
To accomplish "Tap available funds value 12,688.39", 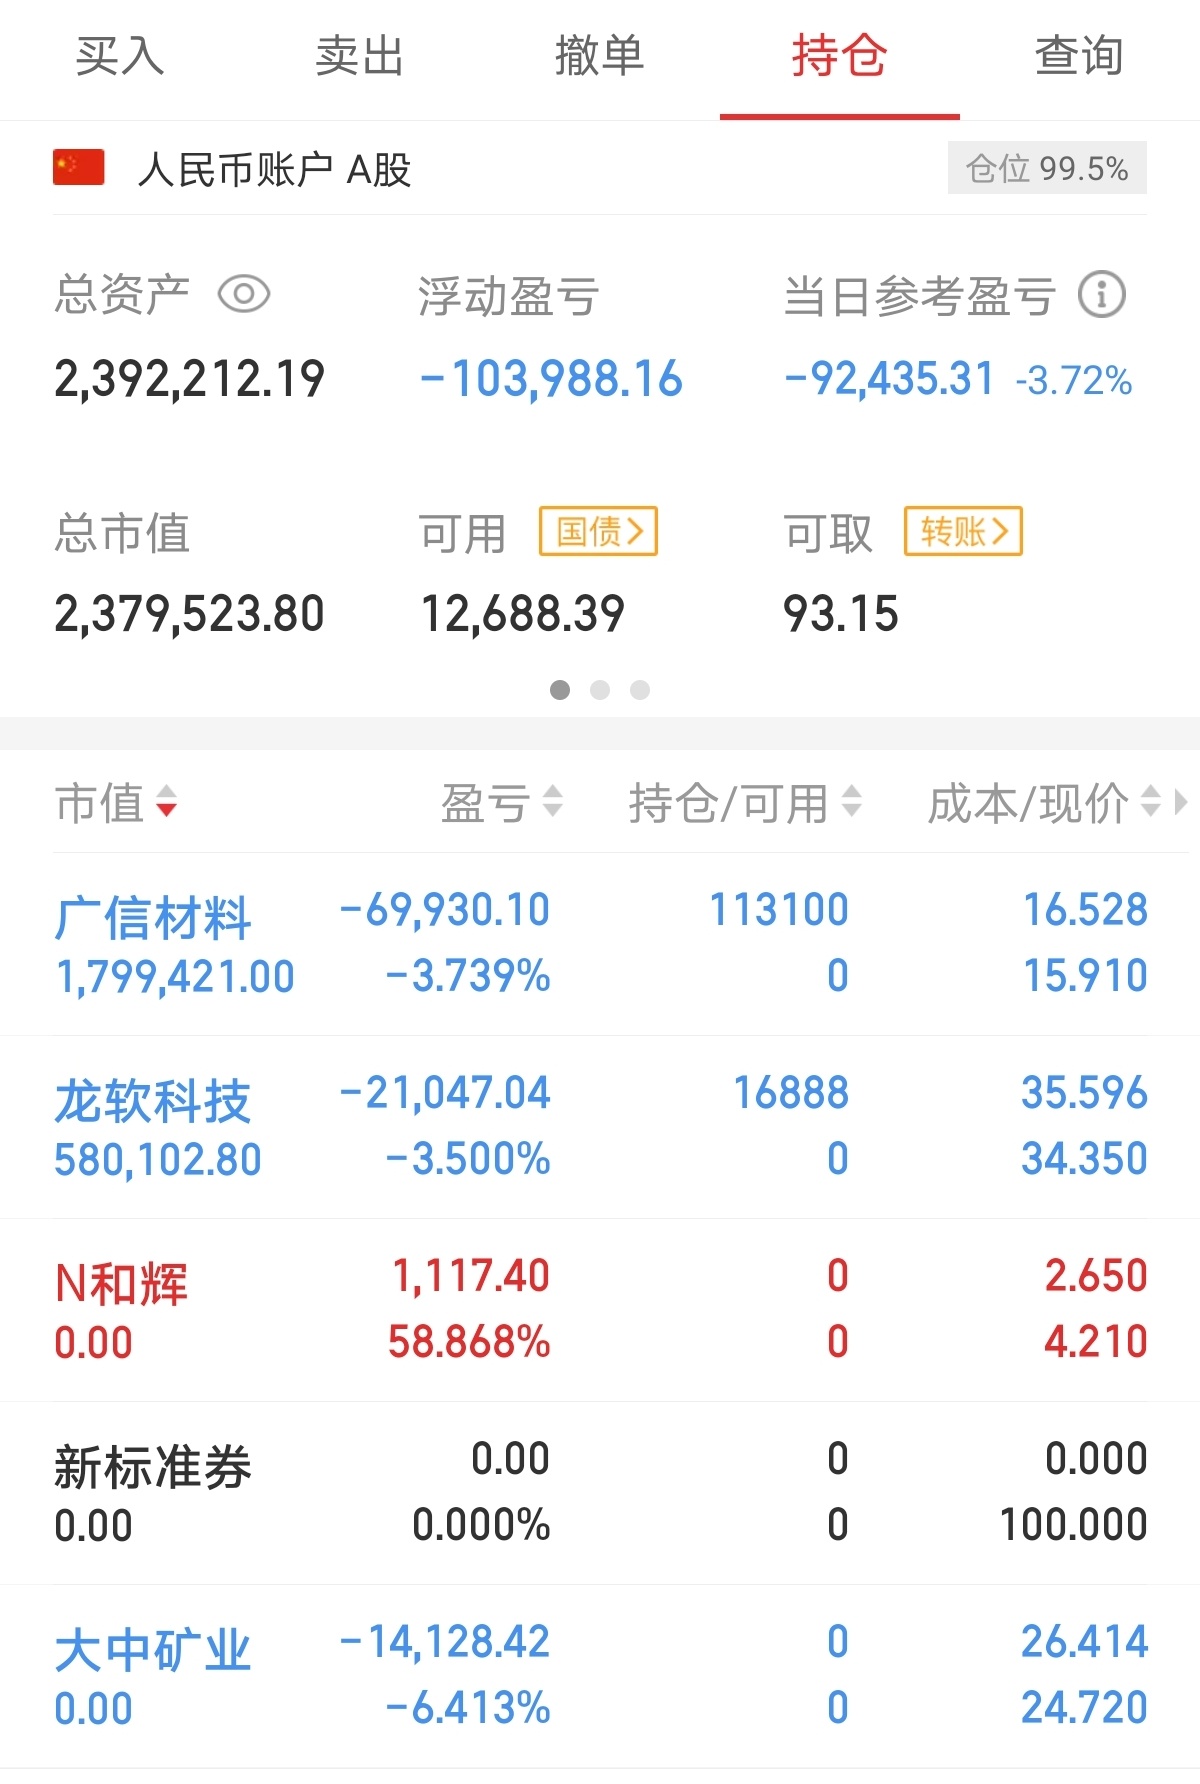I will 523,614.
